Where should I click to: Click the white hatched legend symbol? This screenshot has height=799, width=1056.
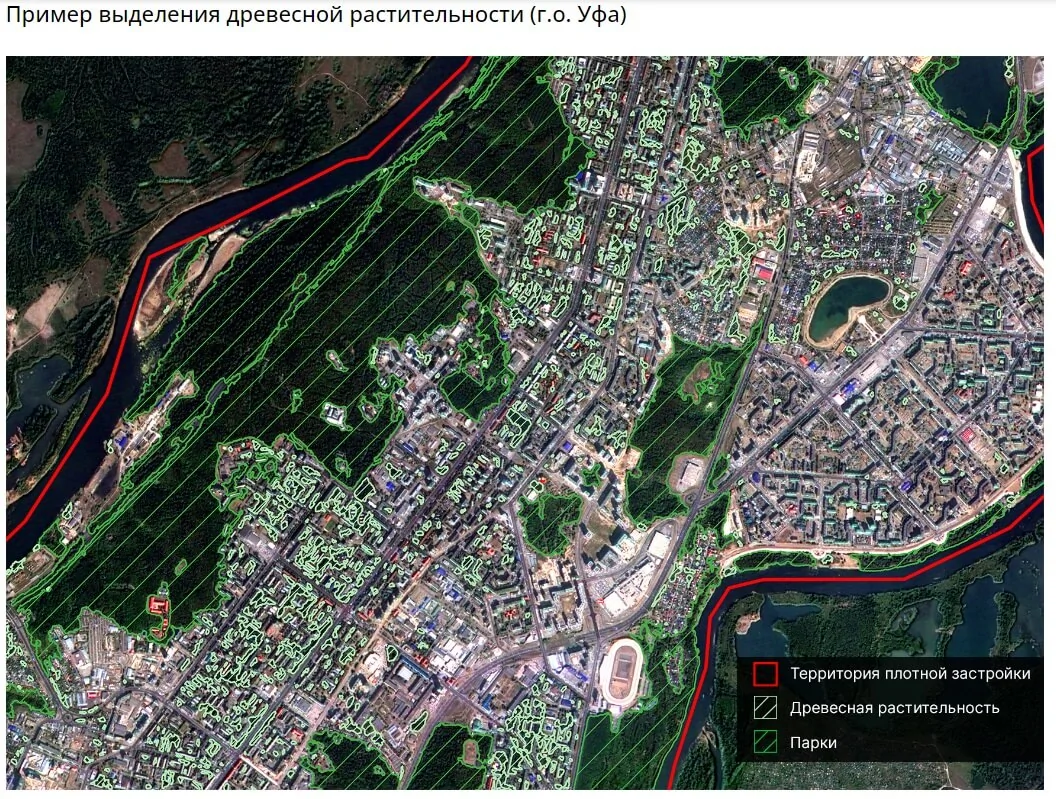point(765,708)
